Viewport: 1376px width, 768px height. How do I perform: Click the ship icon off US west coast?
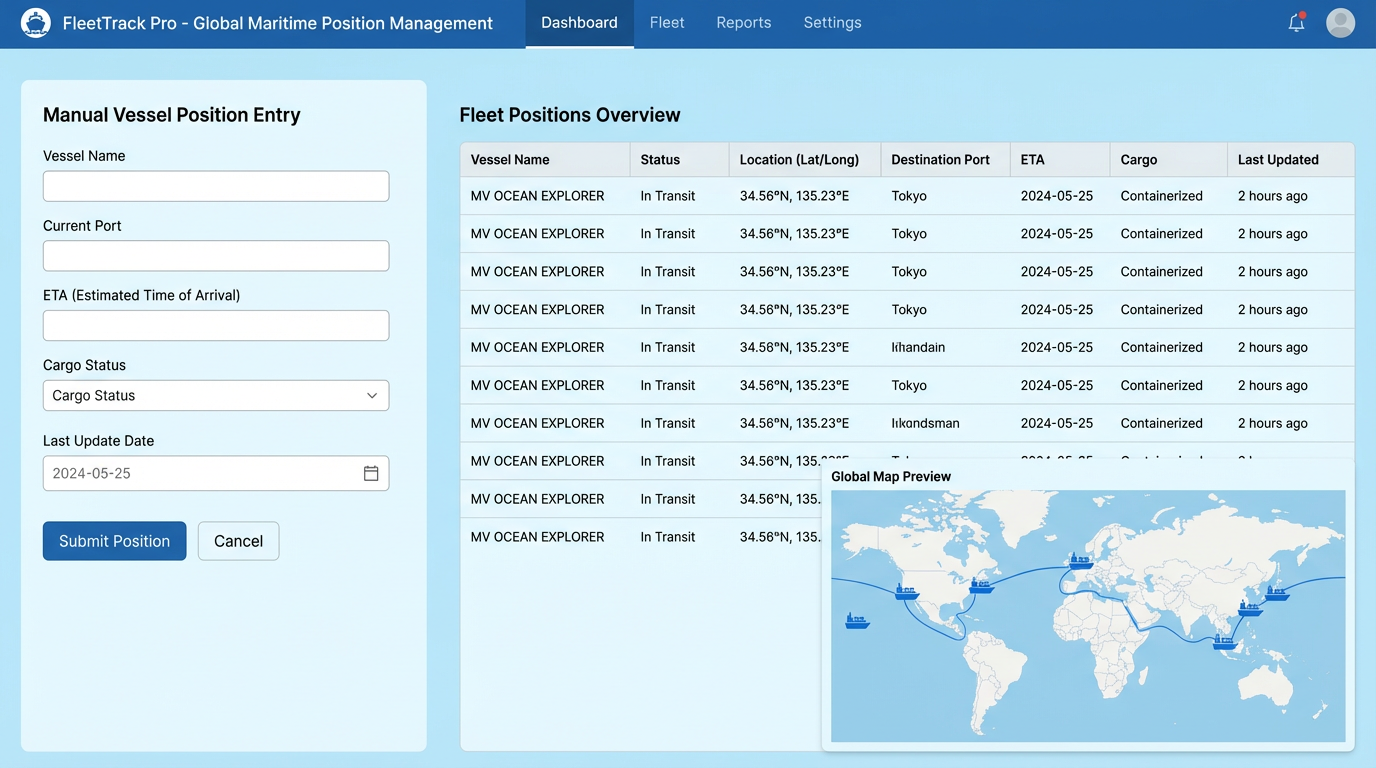coord(906,591)
